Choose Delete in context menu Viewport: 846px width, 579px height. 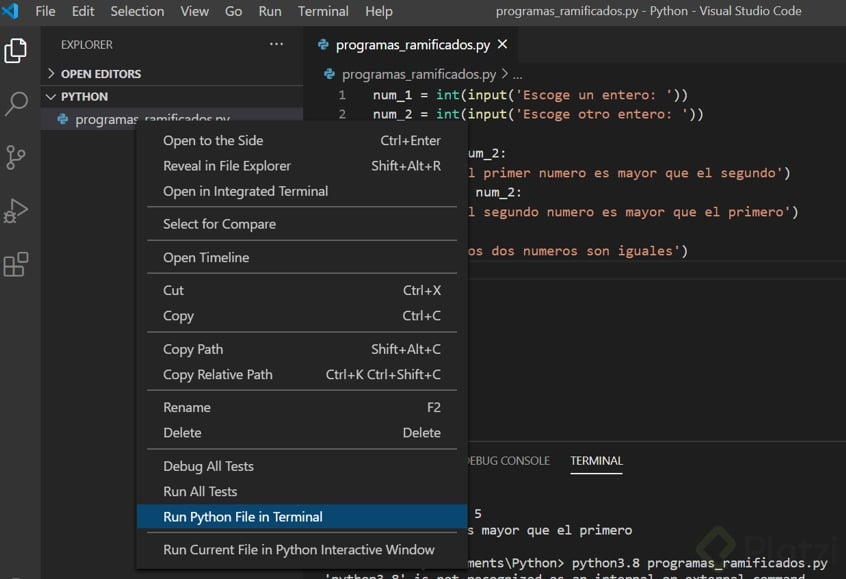click(x=302, y=433)
